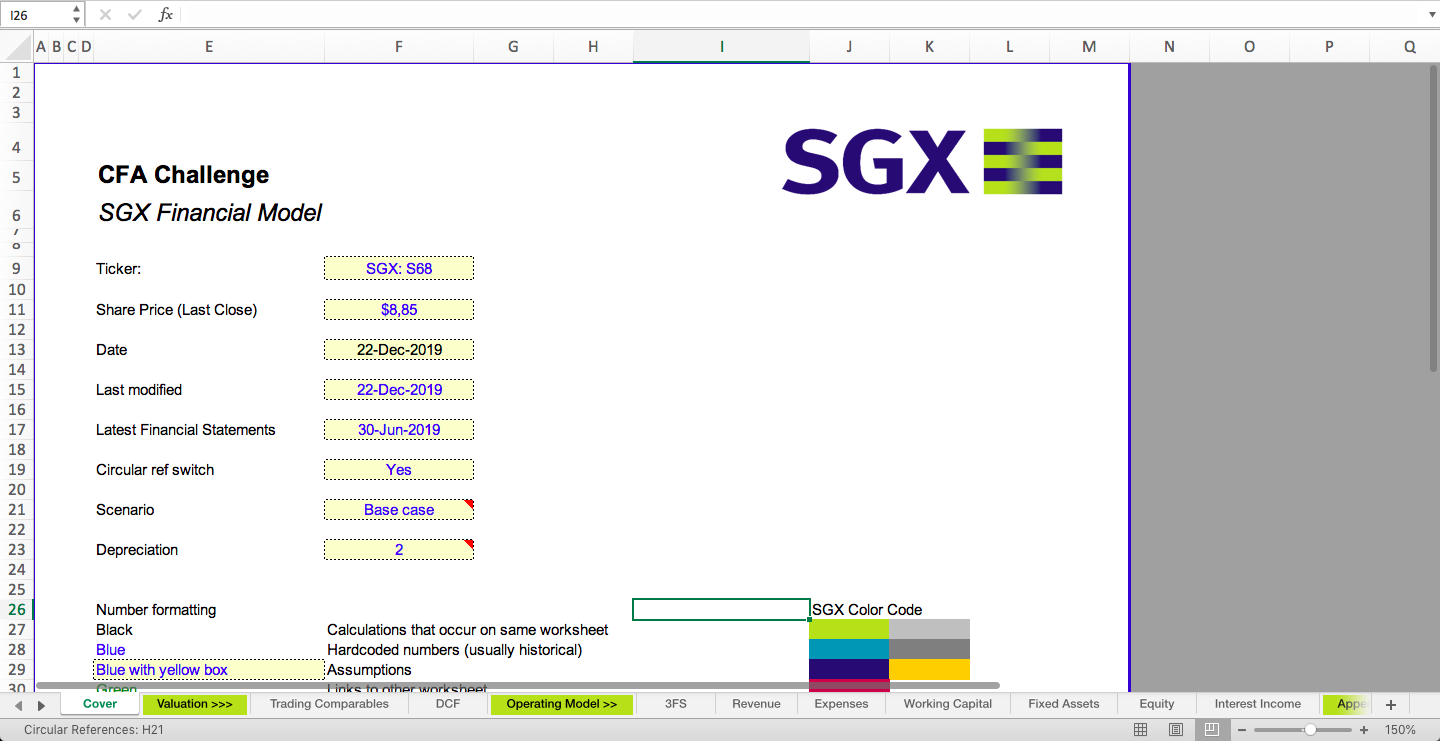Select the Blue with yellow box cell
The height and width of the screenshot is (741, 1440).
209,670
